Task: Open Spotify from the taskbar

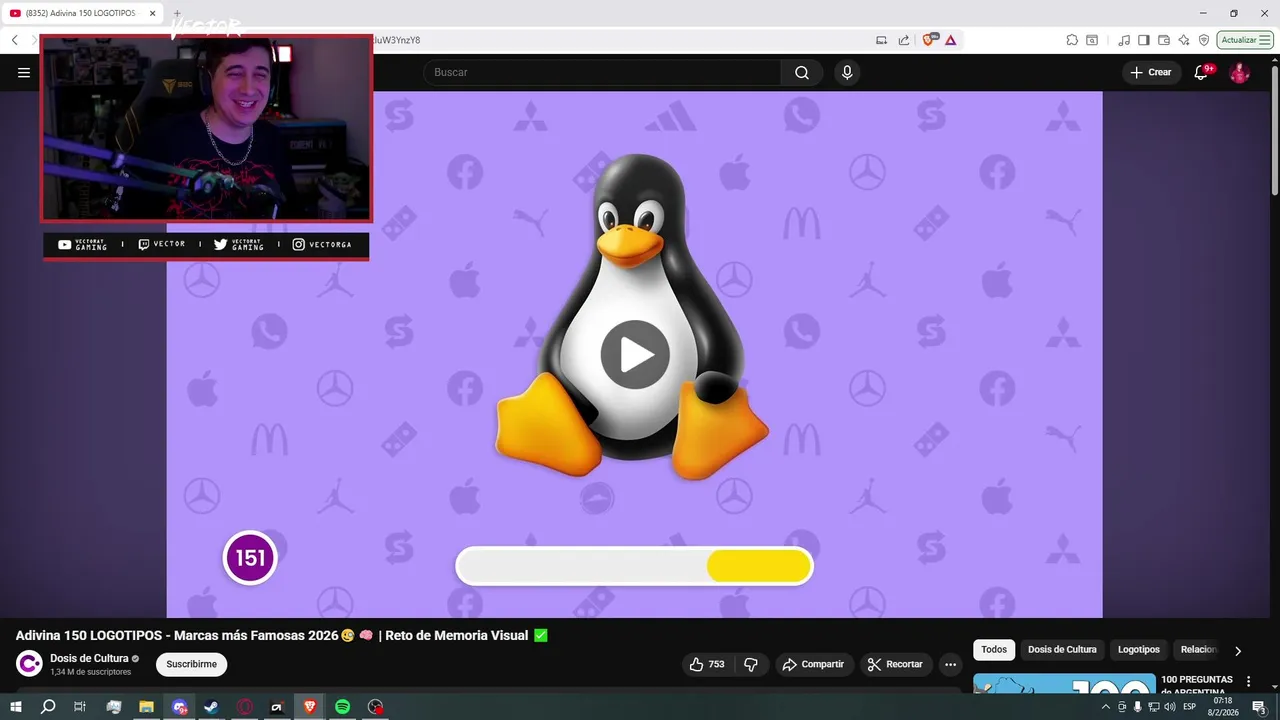Action: coord(342,707)
